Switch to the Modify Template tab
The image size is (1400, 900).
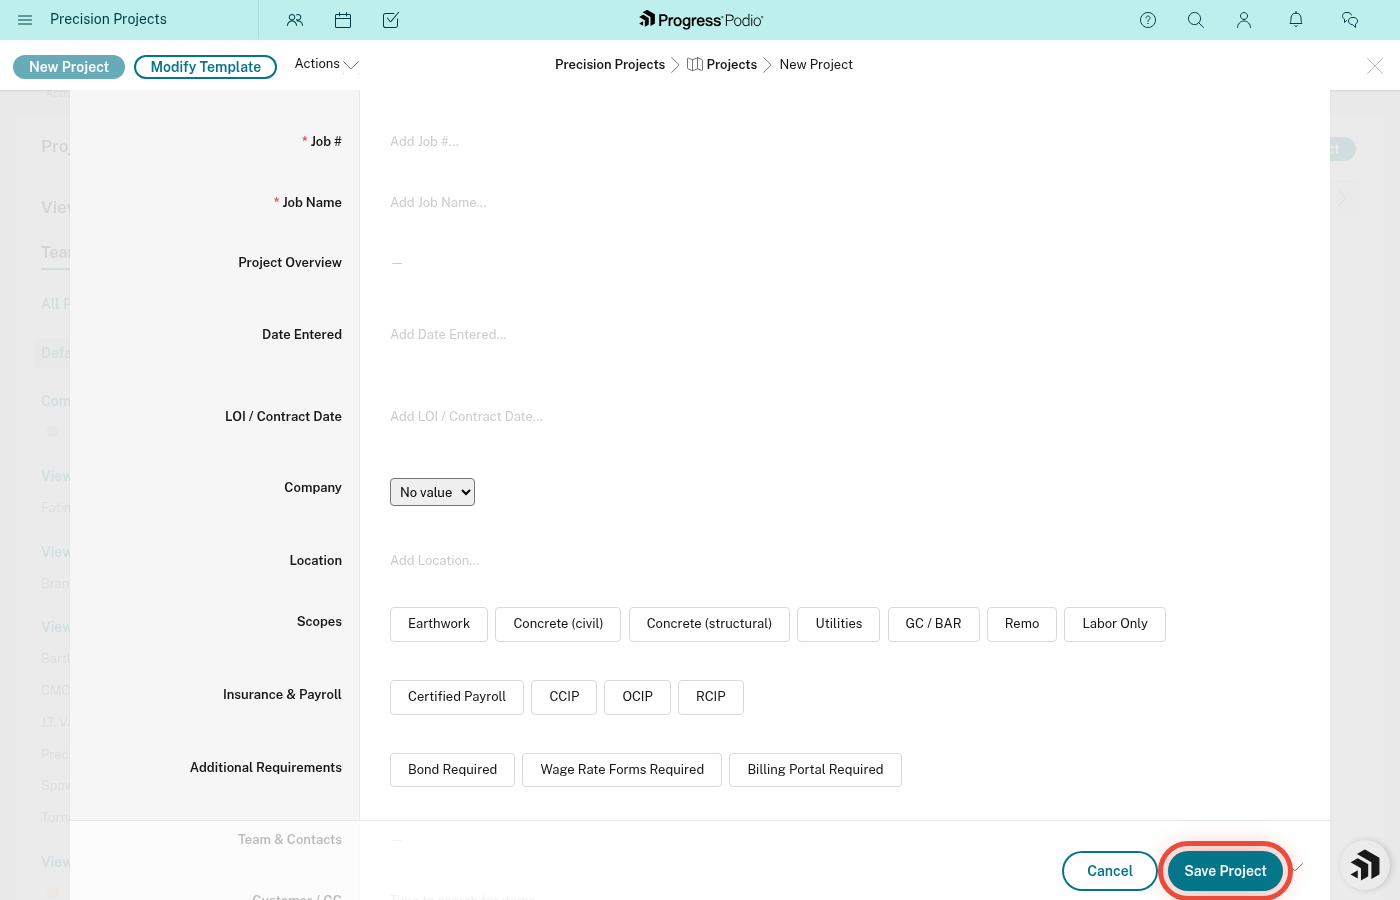[x=205, y=67]
